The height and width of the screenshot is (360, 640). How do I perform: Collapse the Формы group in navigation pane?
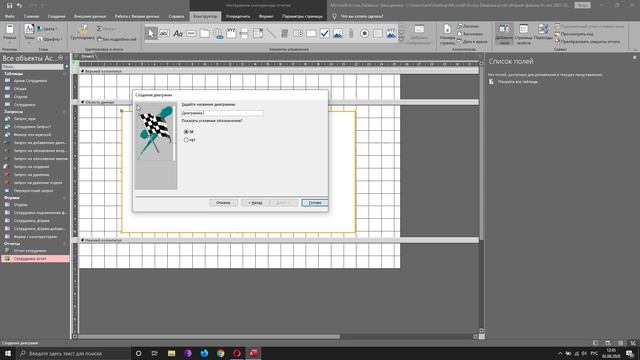pyautogui.click(x=64, y=198)
